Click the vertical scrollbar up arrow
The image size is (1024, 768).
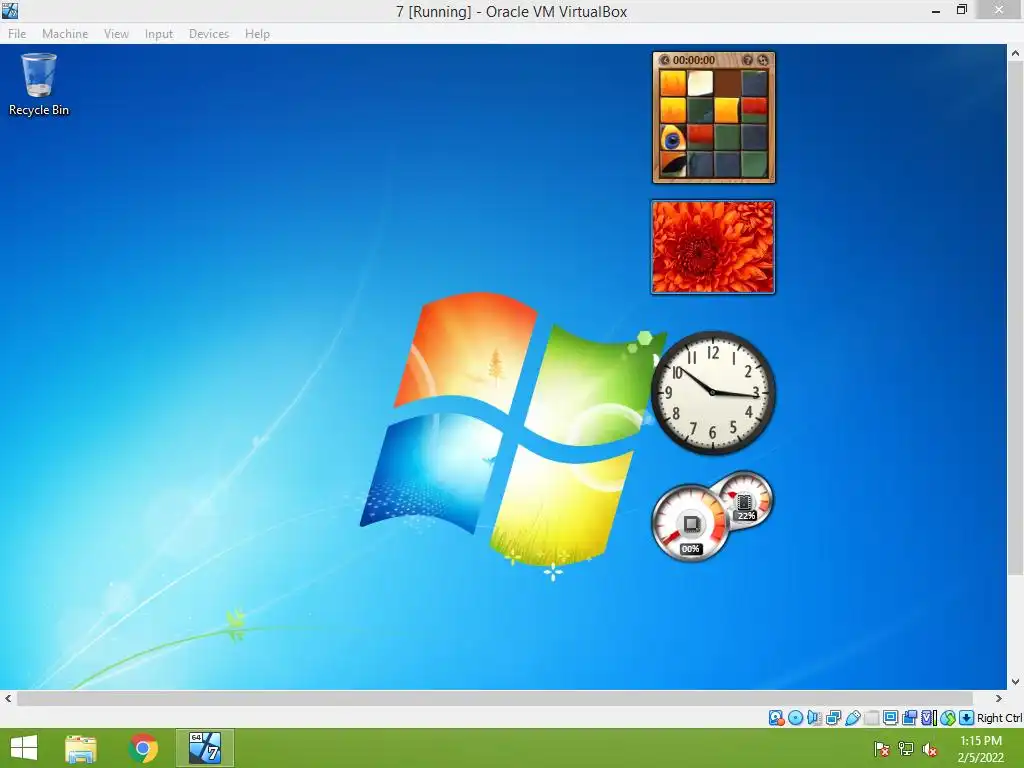[x=1016, y=53]
